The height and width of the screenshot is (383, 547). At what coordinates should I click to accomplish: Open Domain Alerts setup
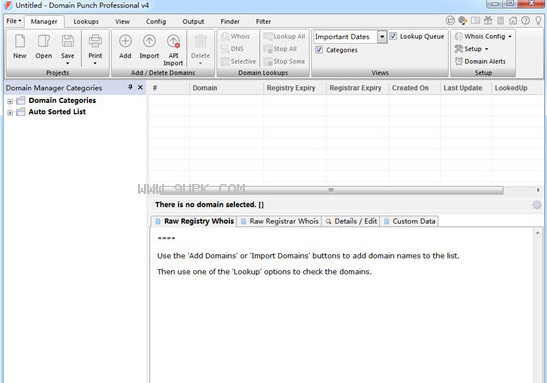tap(480, 61)
